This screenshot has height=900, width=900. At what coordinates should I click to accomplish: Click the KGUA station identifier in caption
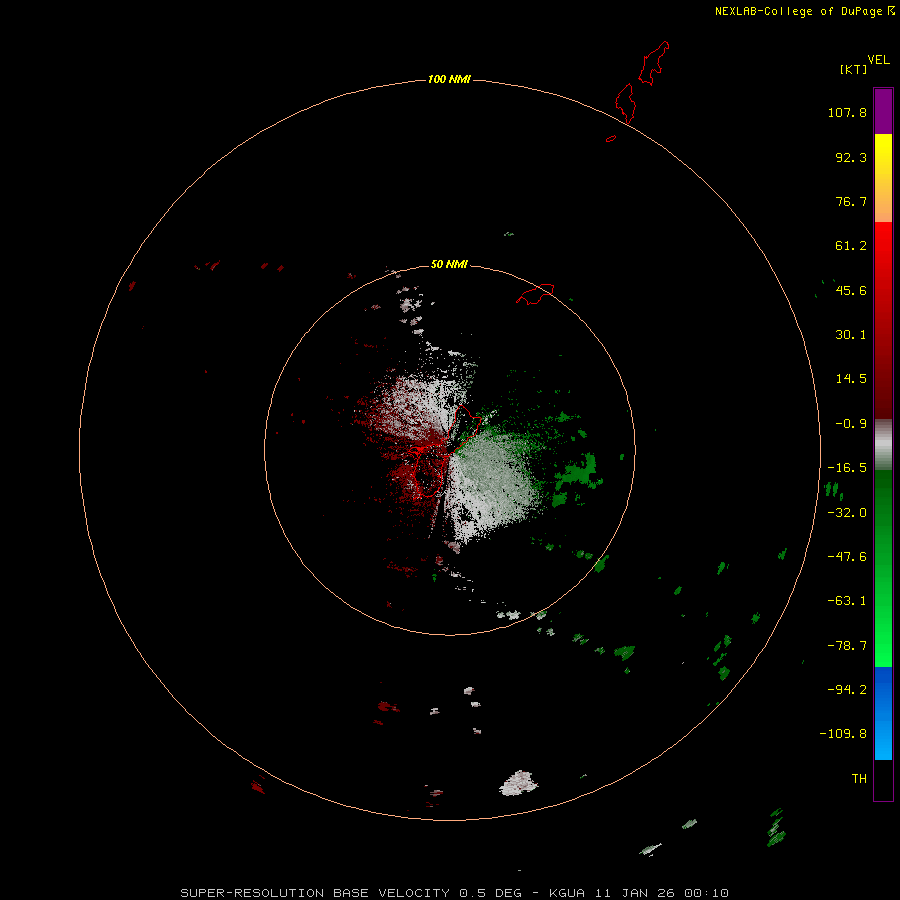[567, 893]
